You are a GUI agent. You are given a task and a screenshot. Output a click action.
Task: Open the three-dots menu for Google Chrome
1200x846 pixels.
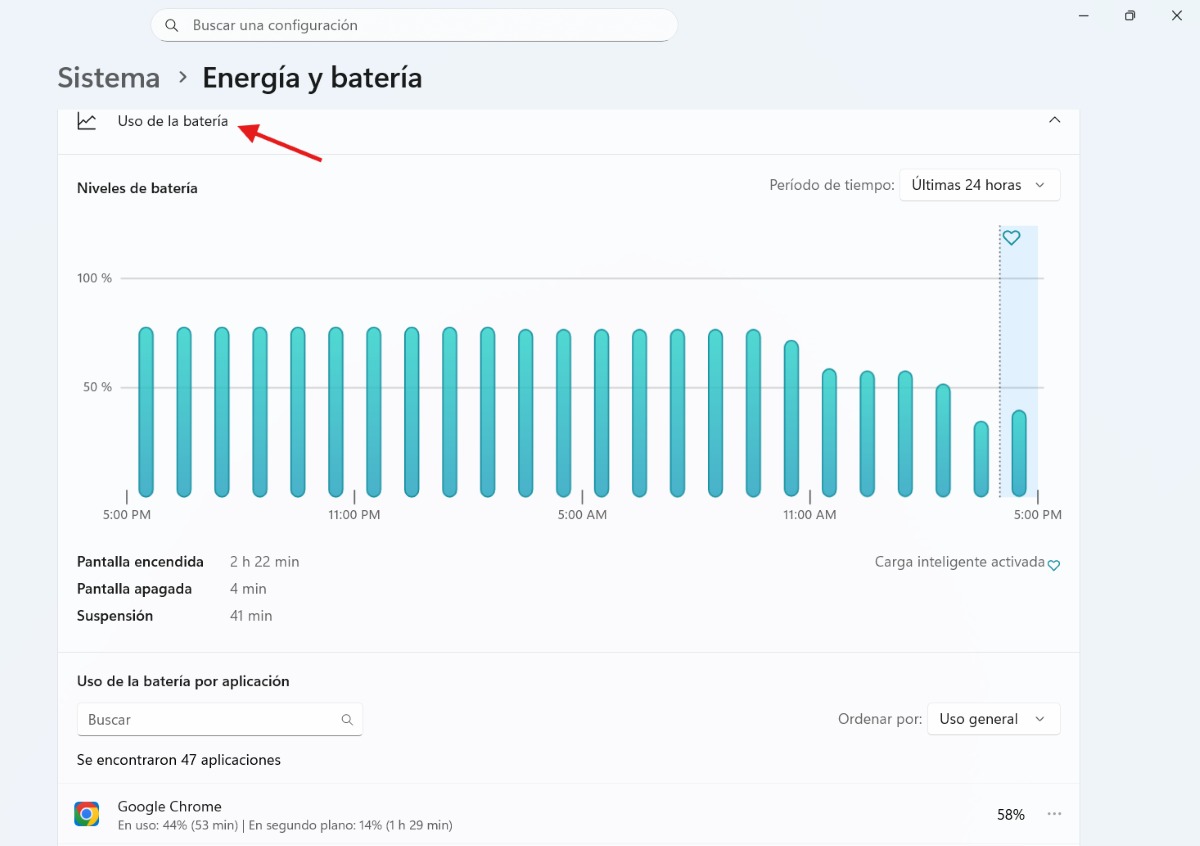pos(1054,814)
